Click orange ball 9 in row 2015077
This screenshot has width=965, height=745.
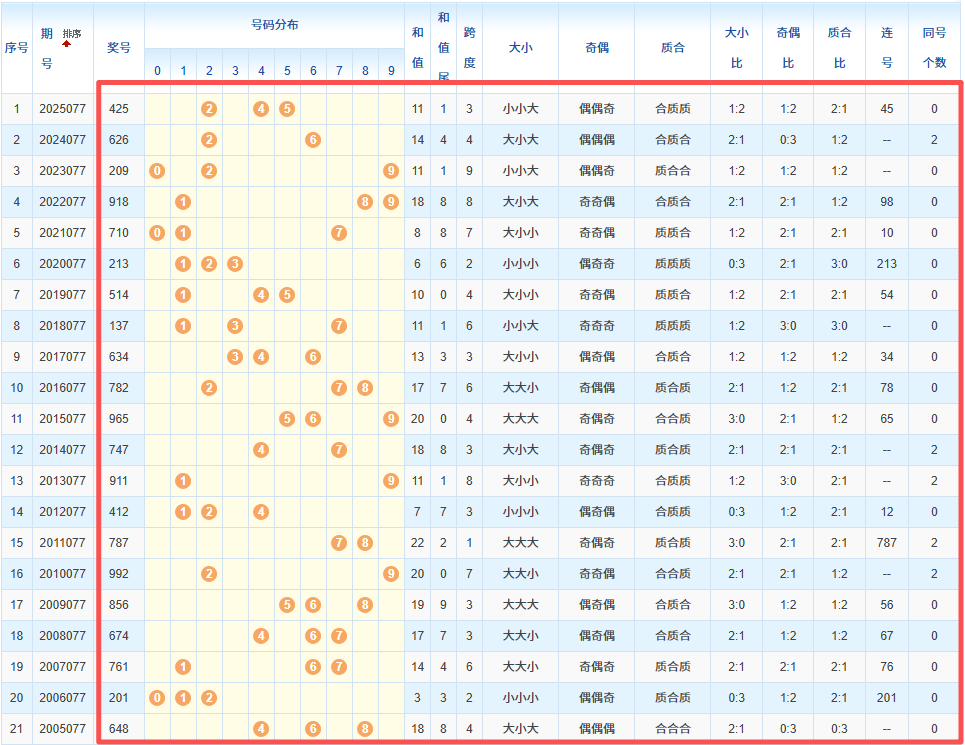pyautogui.click(x=391, y=420)
